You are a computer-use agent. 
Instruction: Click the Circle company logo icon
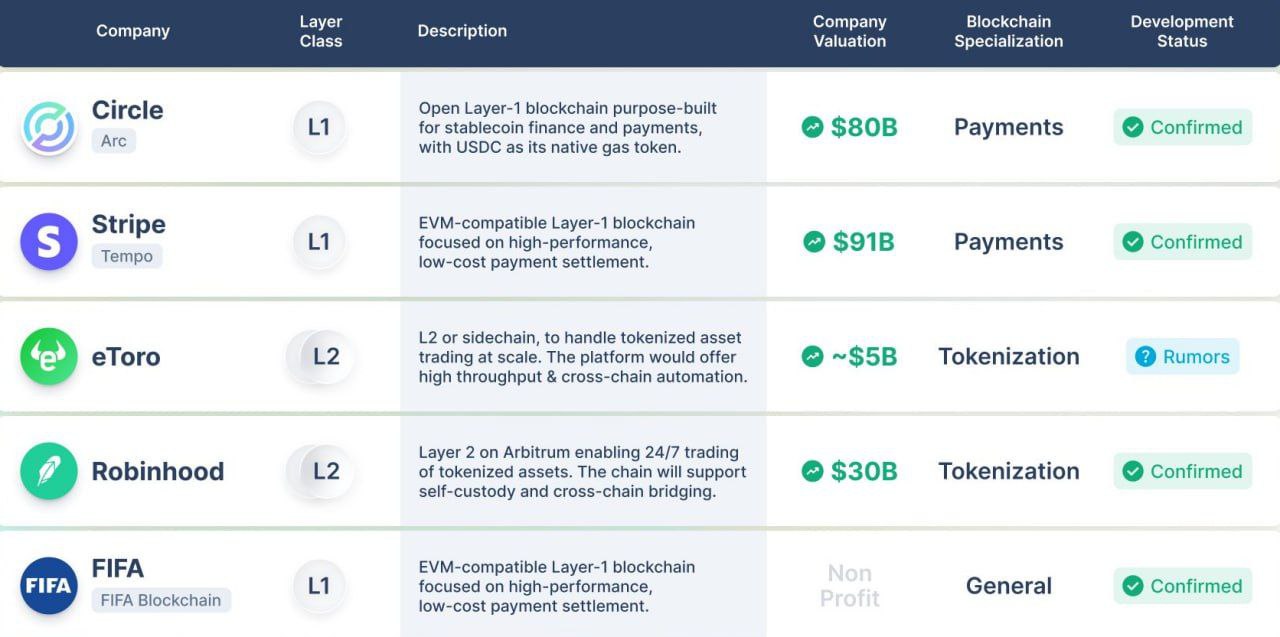click(48, 128)
